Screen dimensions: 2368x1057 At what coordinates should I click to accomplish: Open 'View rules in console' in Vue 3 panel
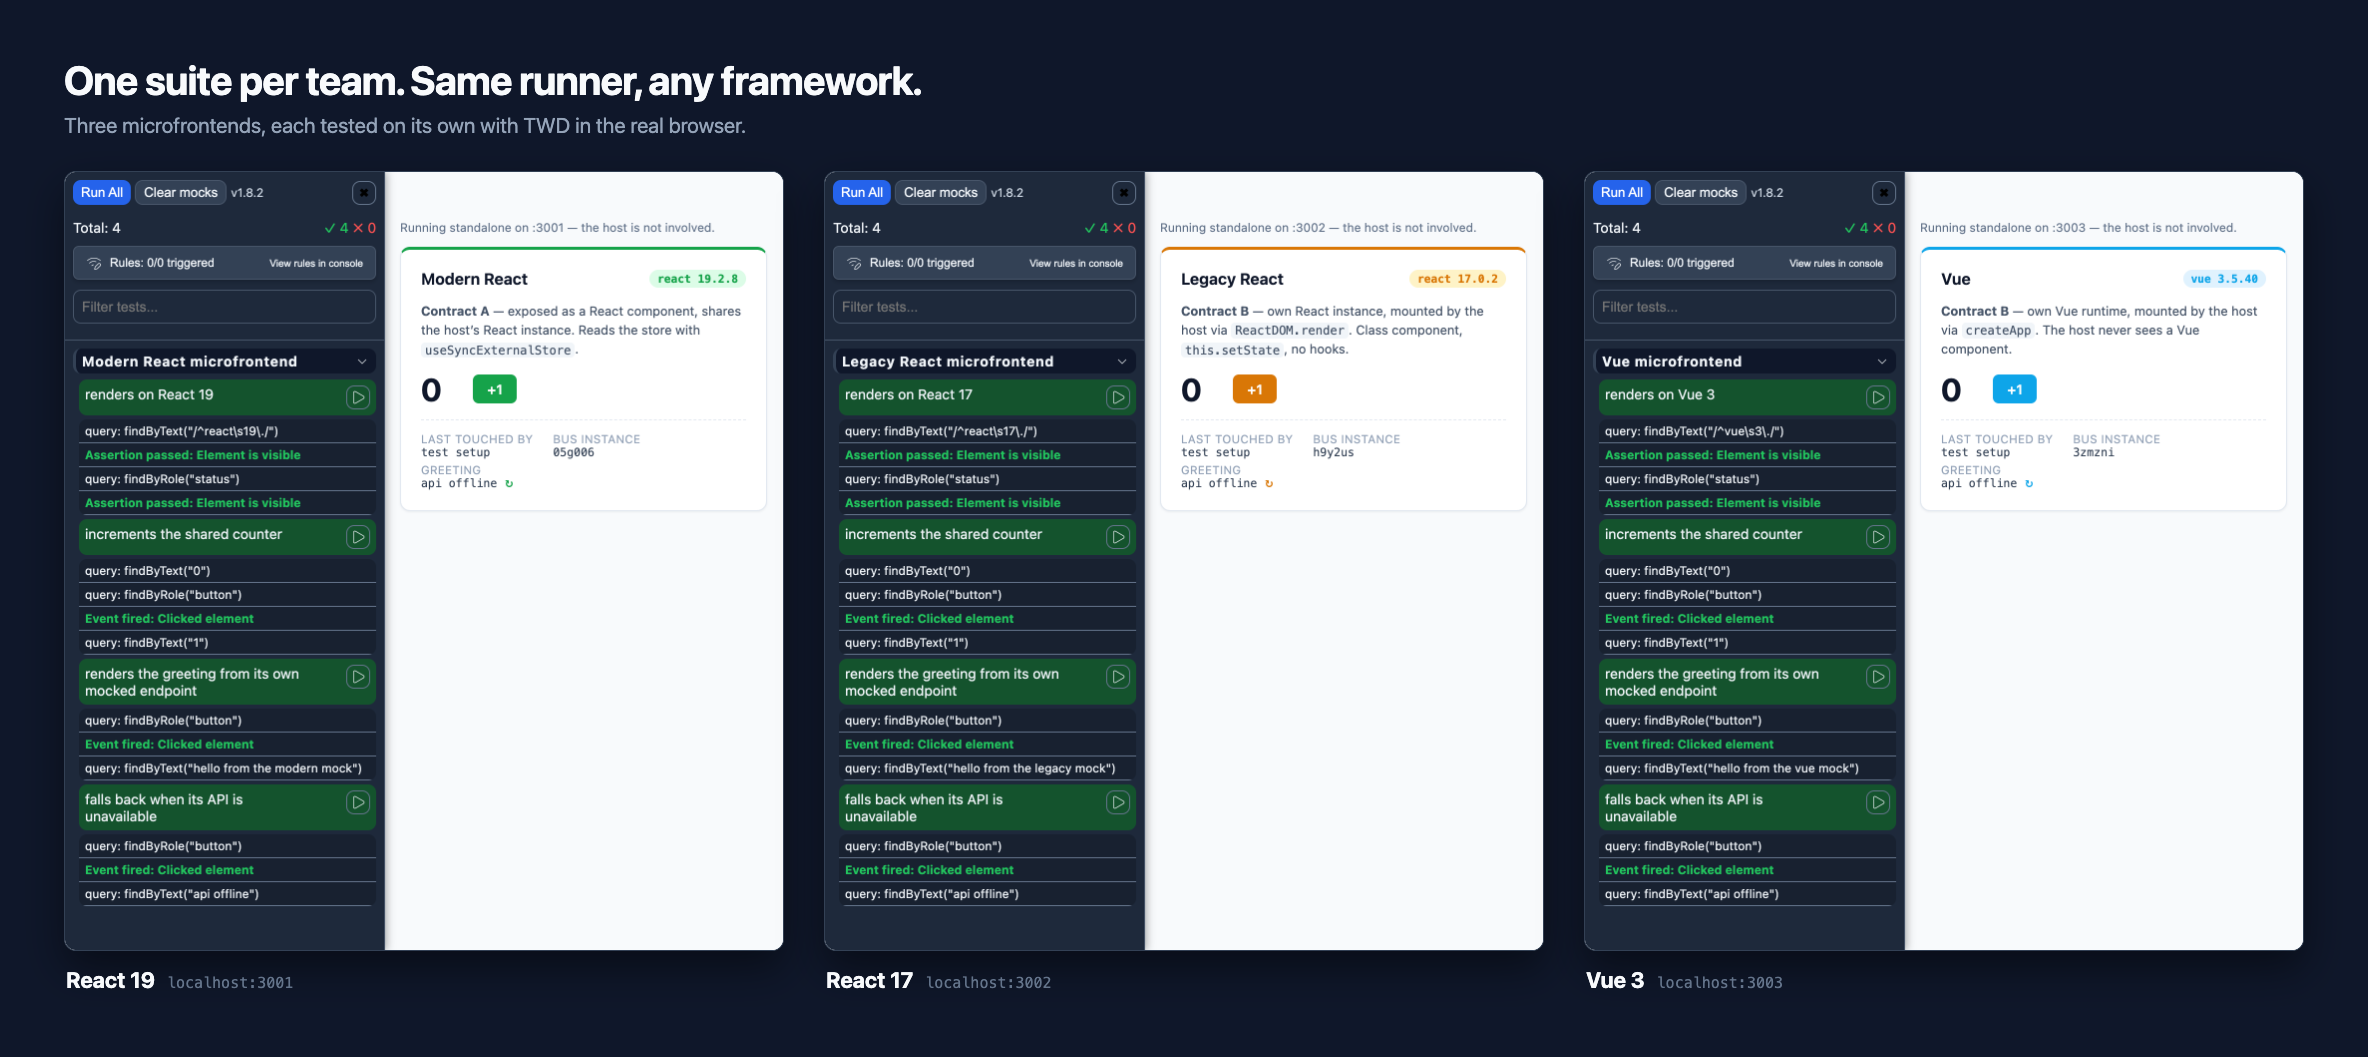coord(1836,264)
